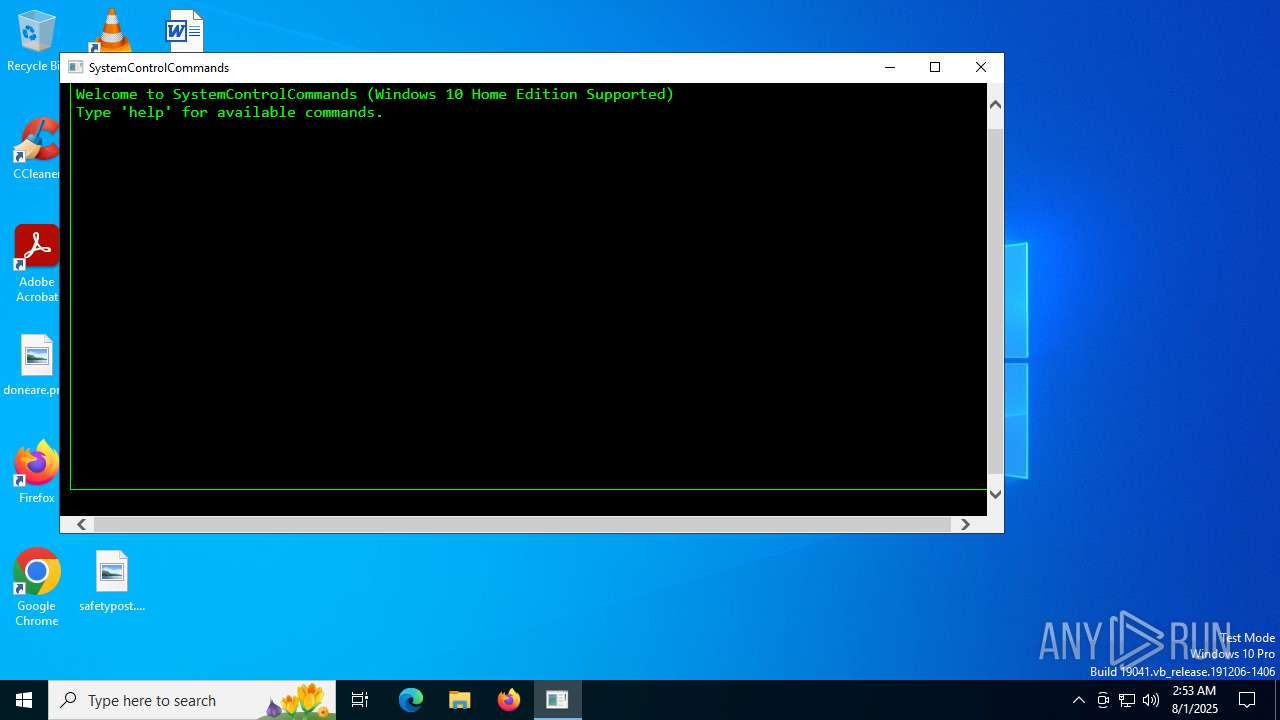Click the "Type 'help' for available commands" line

coord(229,112)
